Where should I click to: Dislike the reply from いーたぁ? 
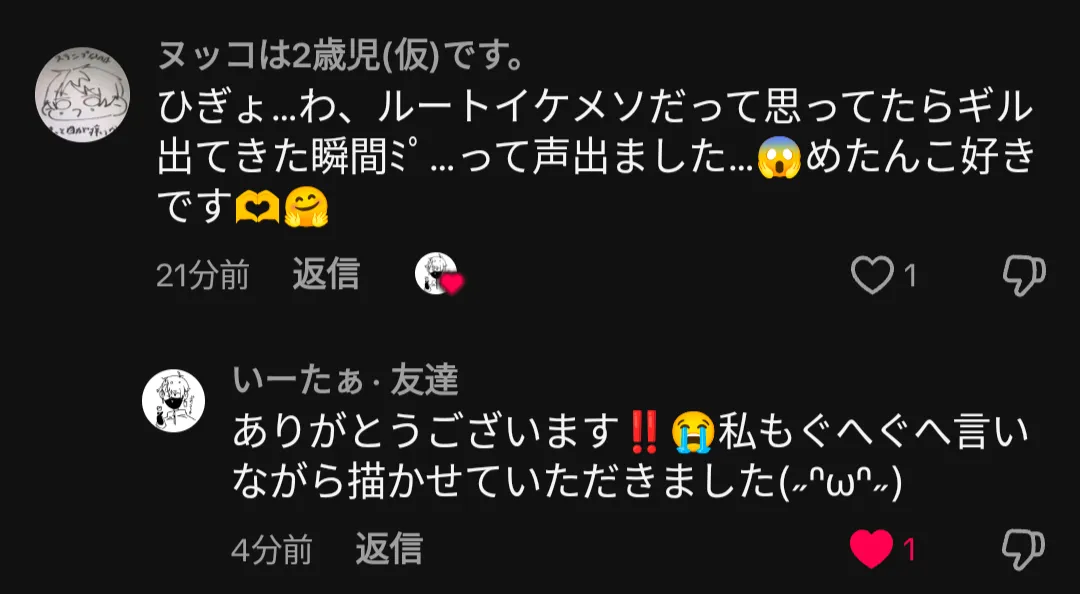(1024, 550)
